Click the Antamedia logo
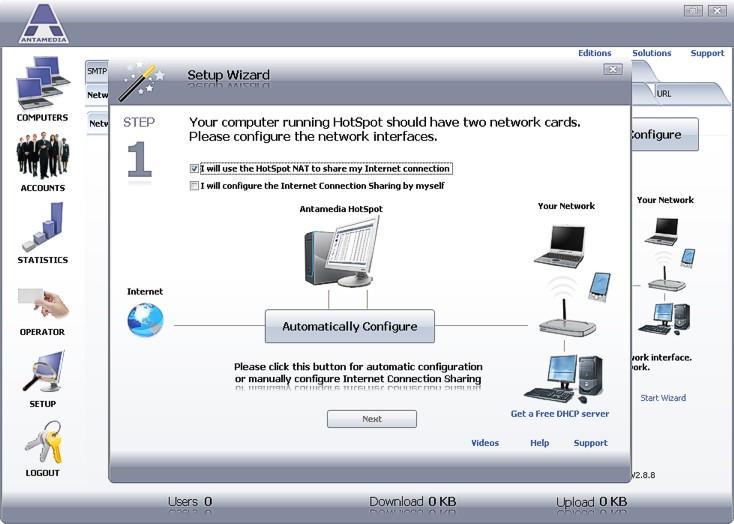This screenshot has width=734, height=524. point(44,24)
